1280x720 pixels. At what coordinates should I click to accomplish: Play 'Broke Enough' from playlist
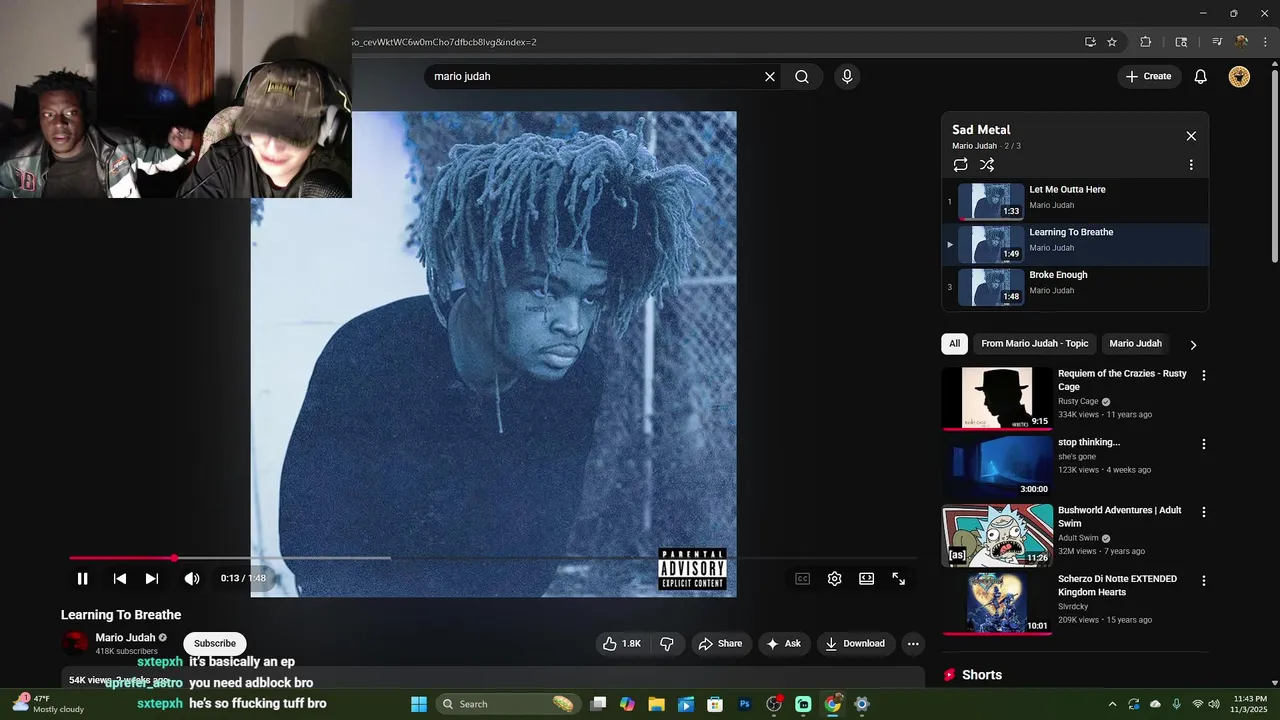1075,287
